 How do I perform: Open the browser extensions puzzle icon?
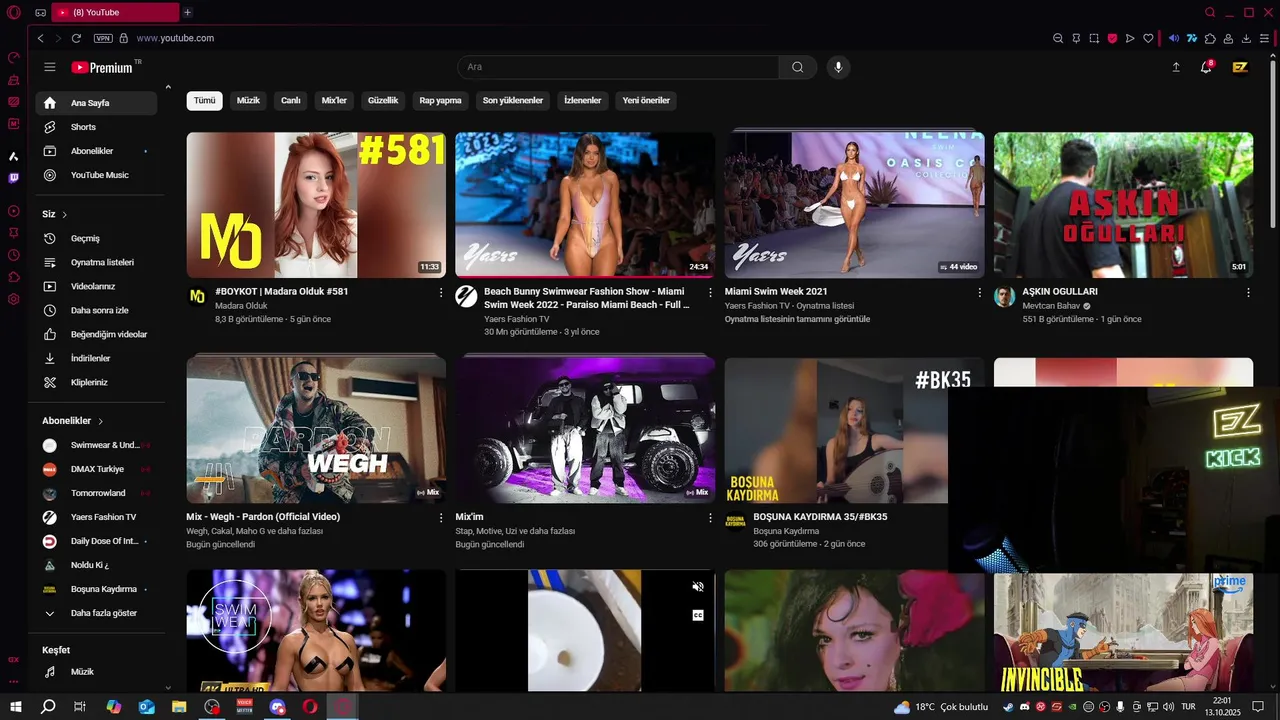tap(1210, 38)
